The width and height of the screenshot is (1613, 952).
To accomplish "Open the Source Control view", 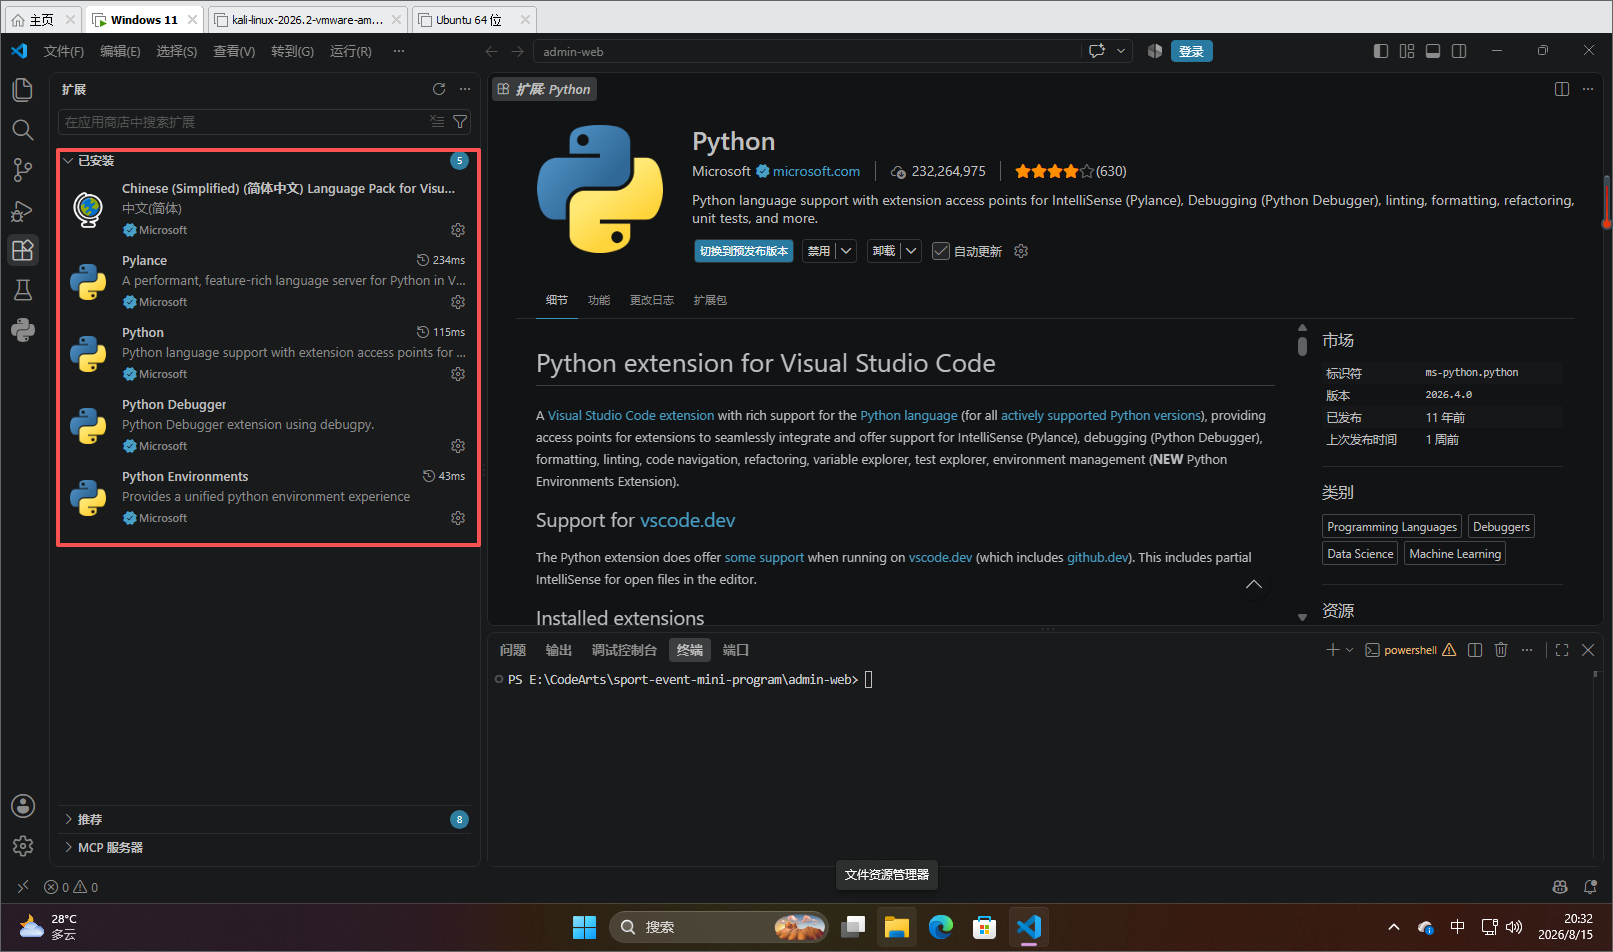I will (x=22, y=170).
